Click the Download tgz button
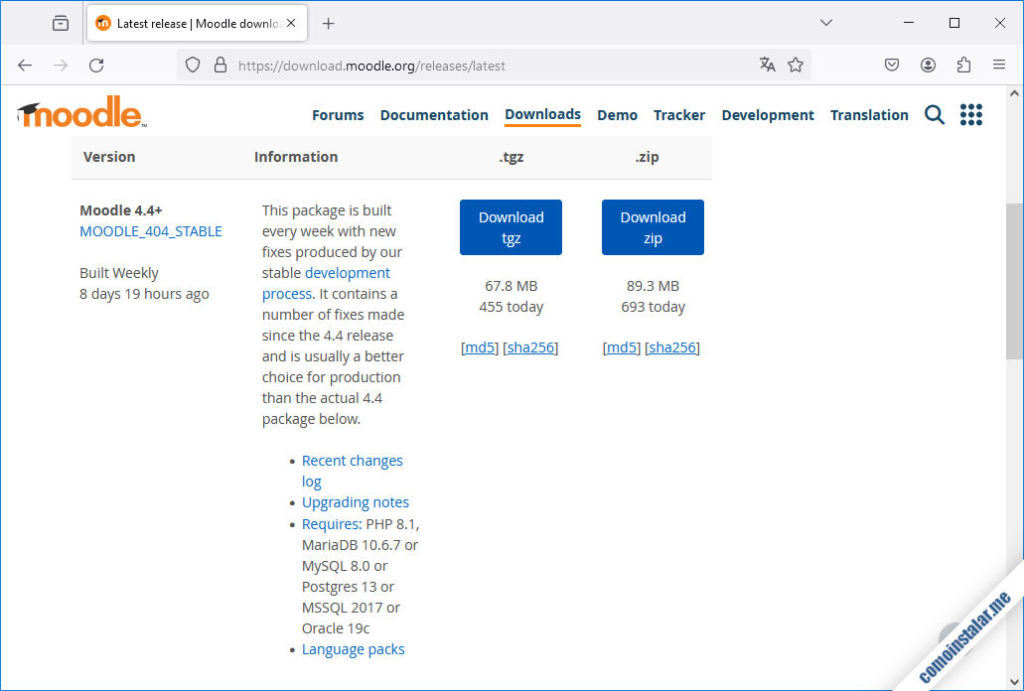The image size is (1024, 691). point(511,227)
